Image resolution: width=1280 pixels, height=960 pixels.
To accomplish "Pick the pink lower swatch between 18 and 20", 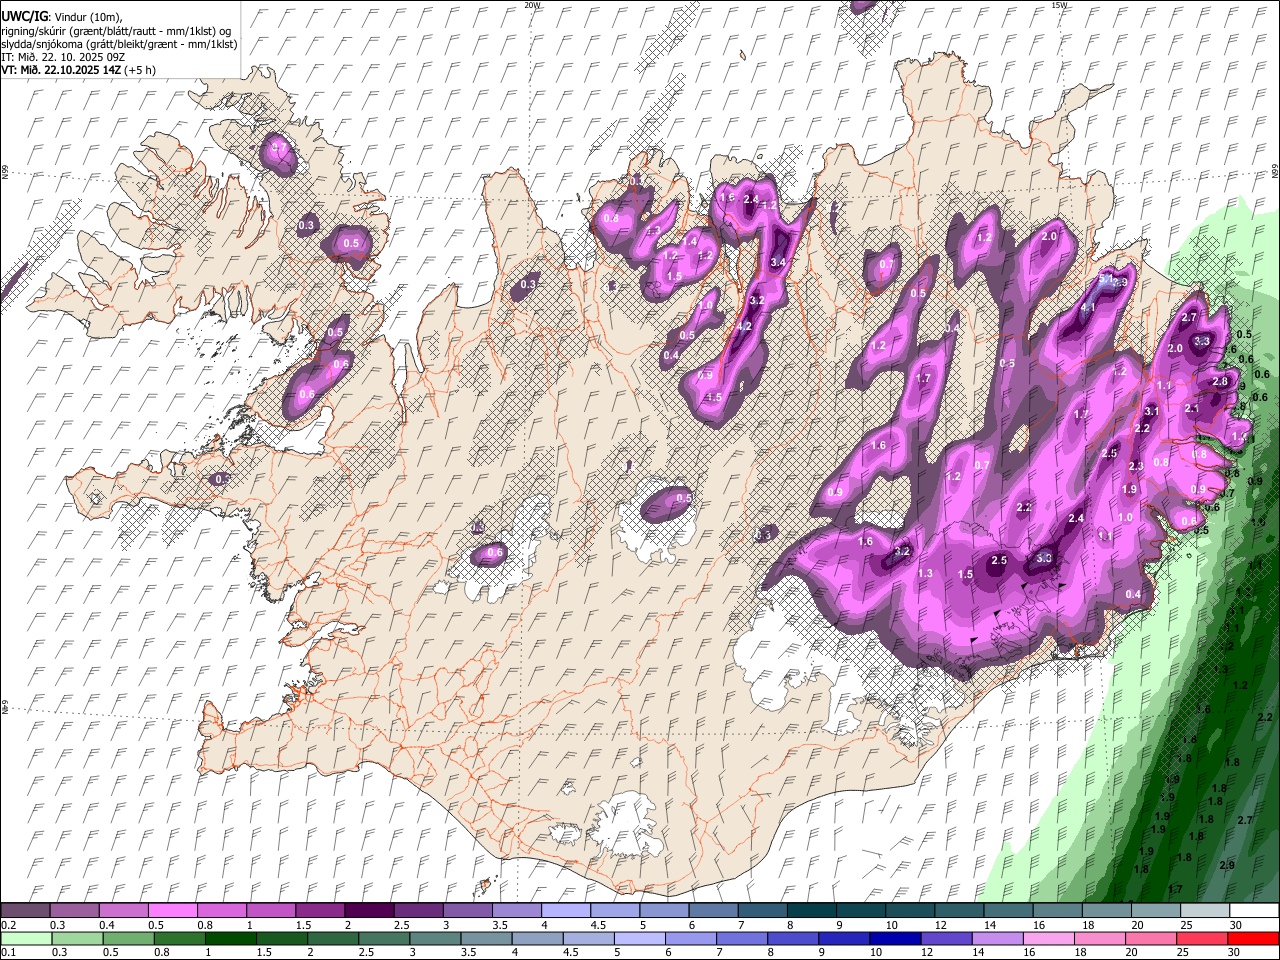I will click(1098, 938).
